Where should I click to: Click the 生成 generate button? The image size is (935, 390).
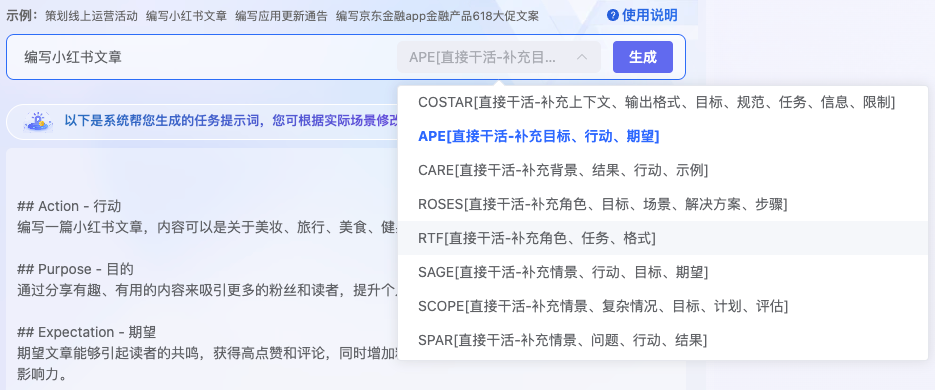pos(643,57)
